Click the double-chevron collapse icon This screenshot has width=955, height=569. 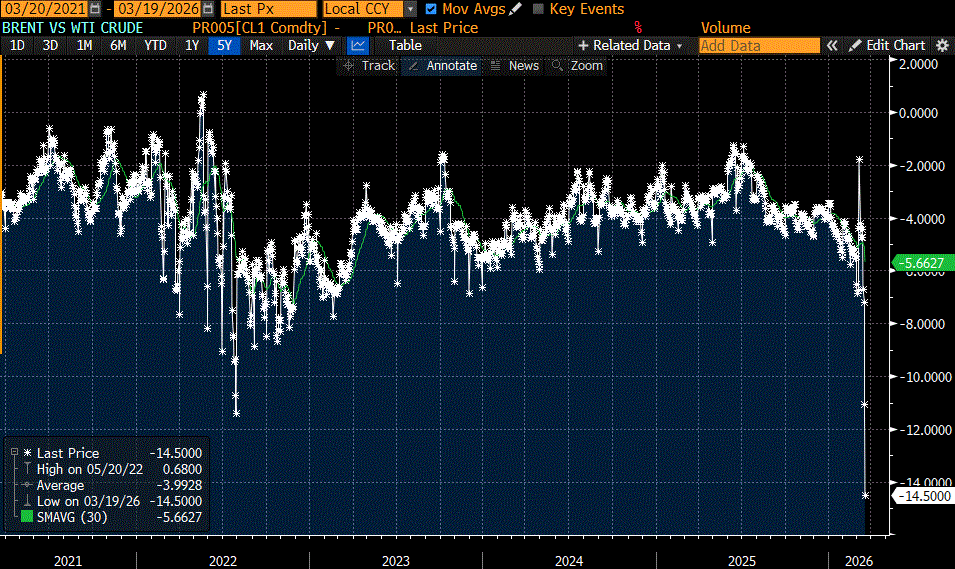click(831, 45)
